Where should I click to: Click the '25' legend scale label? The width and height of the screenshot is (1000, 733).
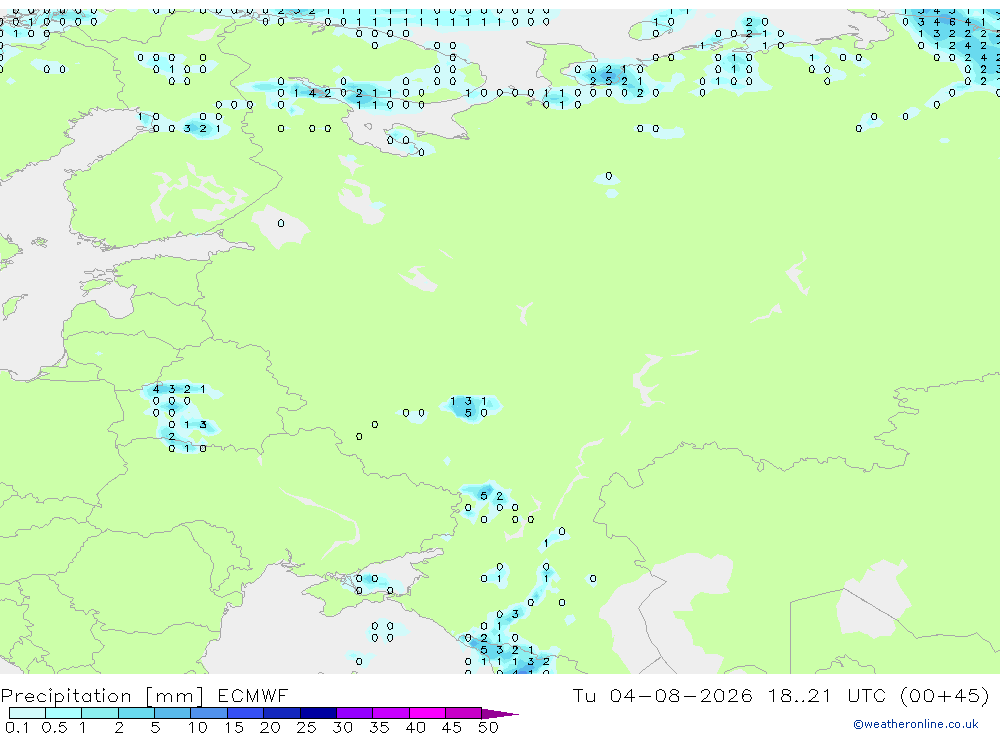pos(306,727)
